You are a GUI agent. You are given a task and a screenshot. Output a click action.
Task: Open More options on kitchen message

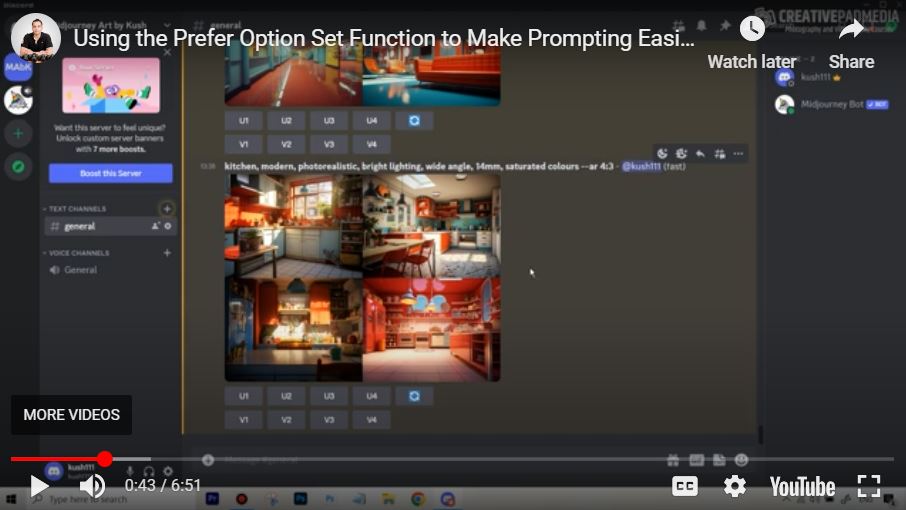[738, 154]
